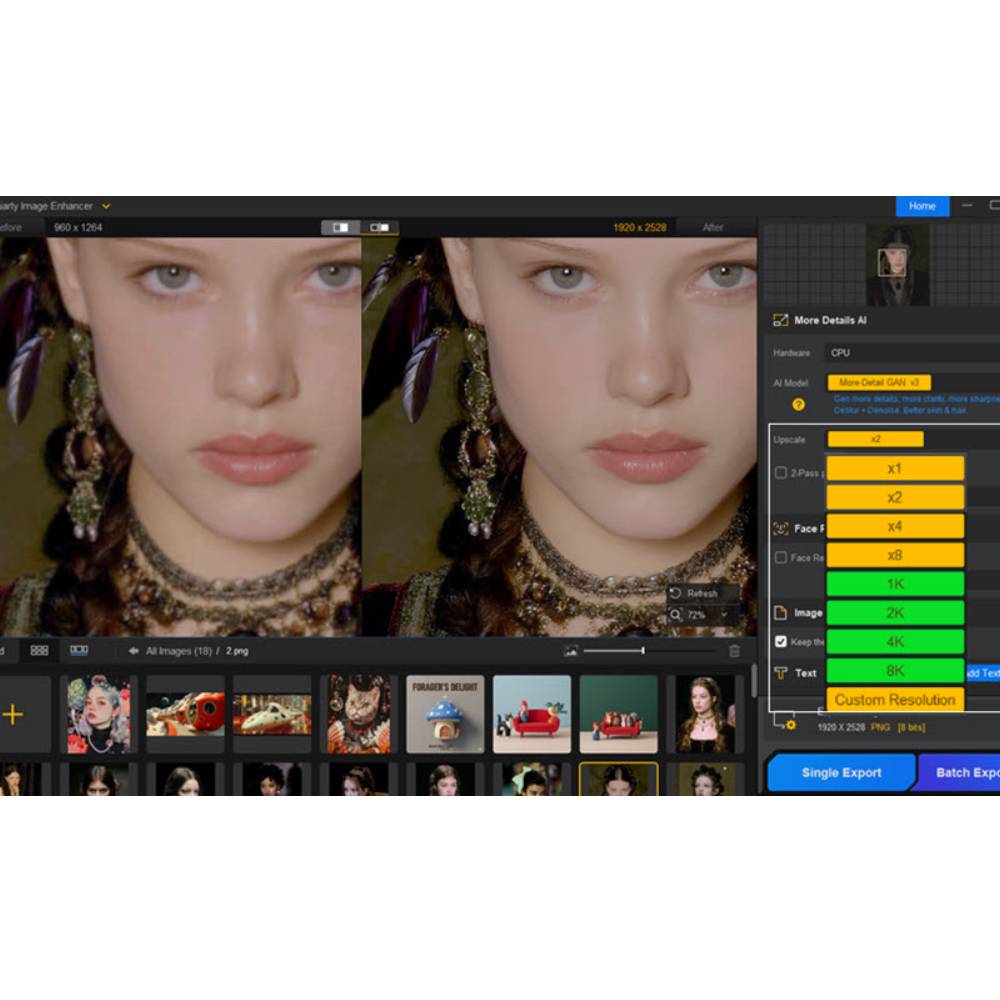Open the More-Detail GAN v3 model dropdown
The image size is (1000, 1000).
click(x=879, y=382)
